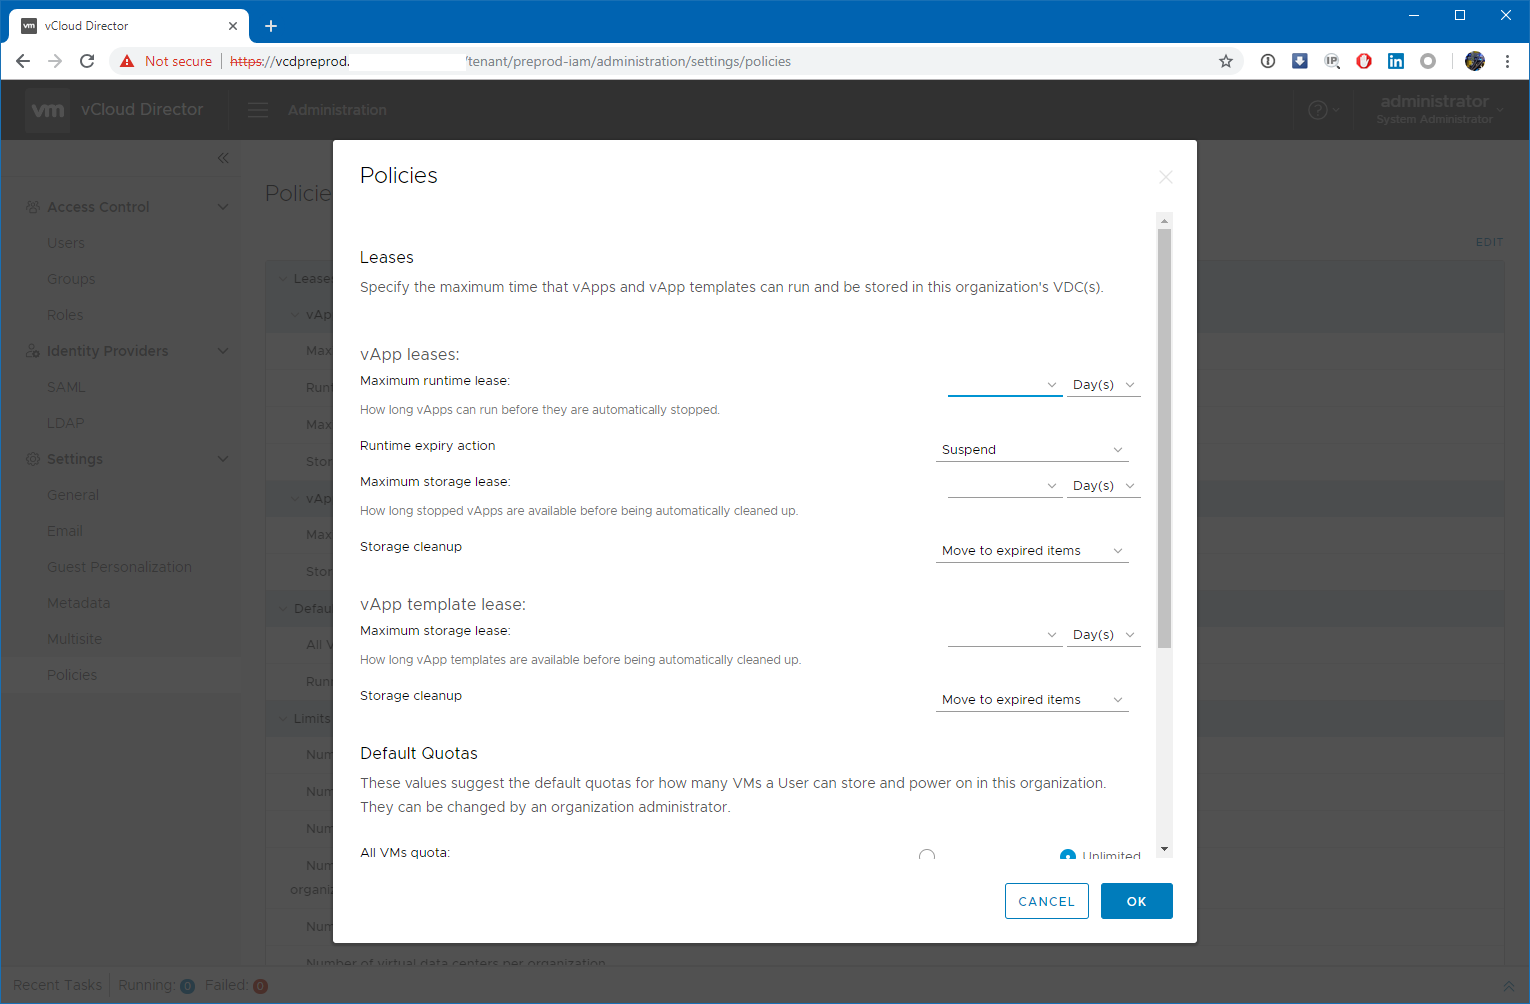The image size is (1530, 1004).
Task: Click the vApp maximum runtime lease value field
Action: 997,385
